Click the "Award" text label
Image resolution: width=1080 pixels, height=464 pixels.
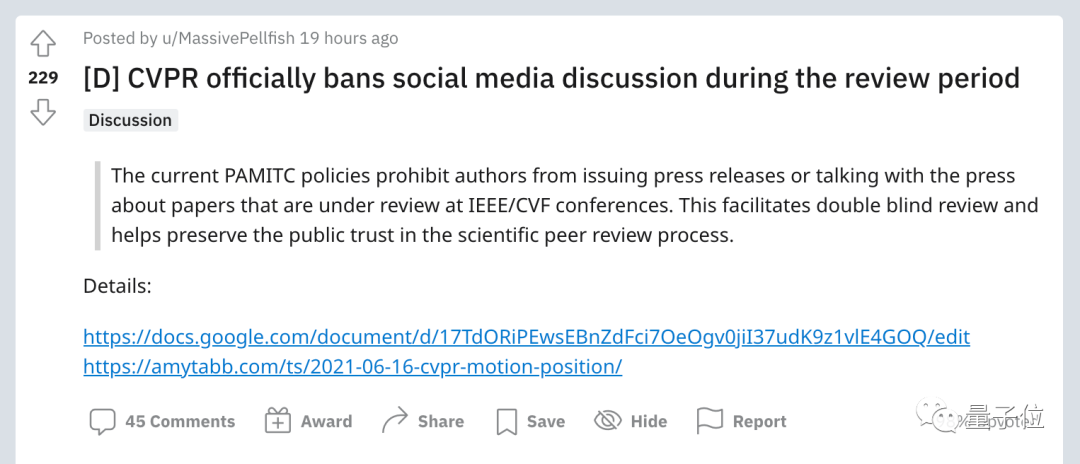[x=326, y=421]
